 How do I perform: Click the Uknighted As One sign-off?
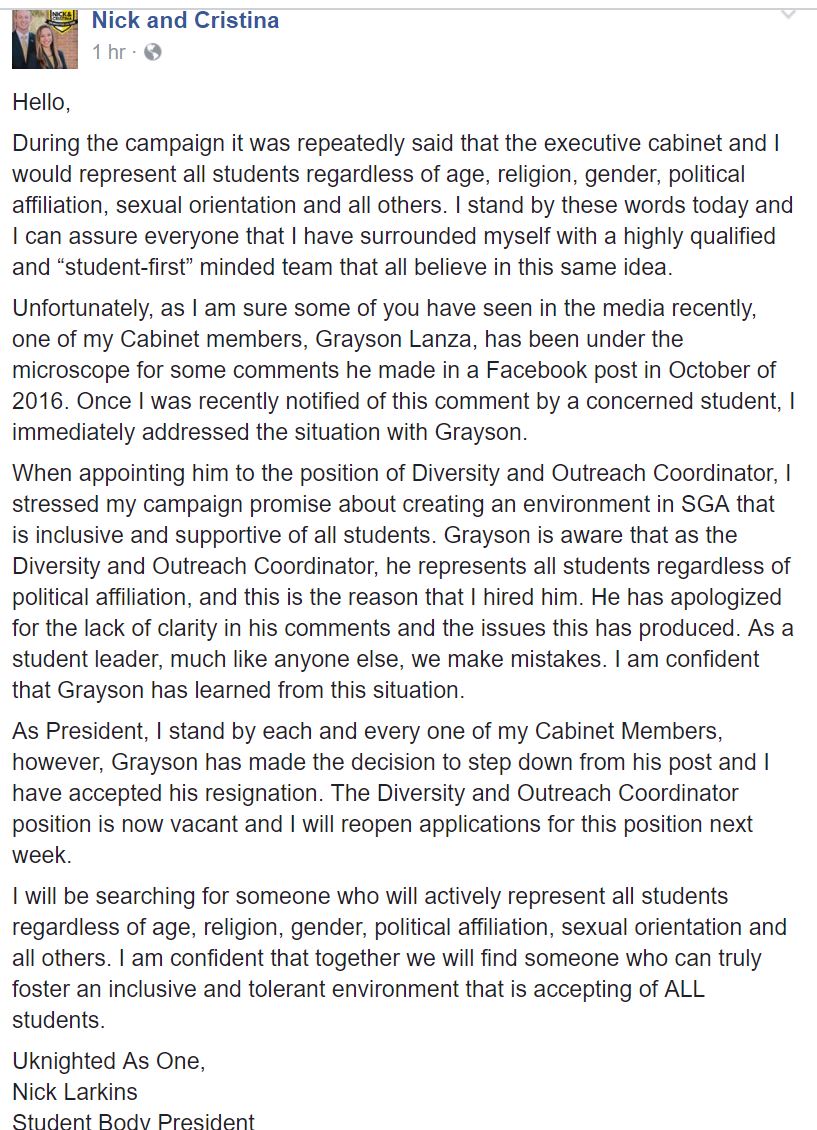[109, 1061]
